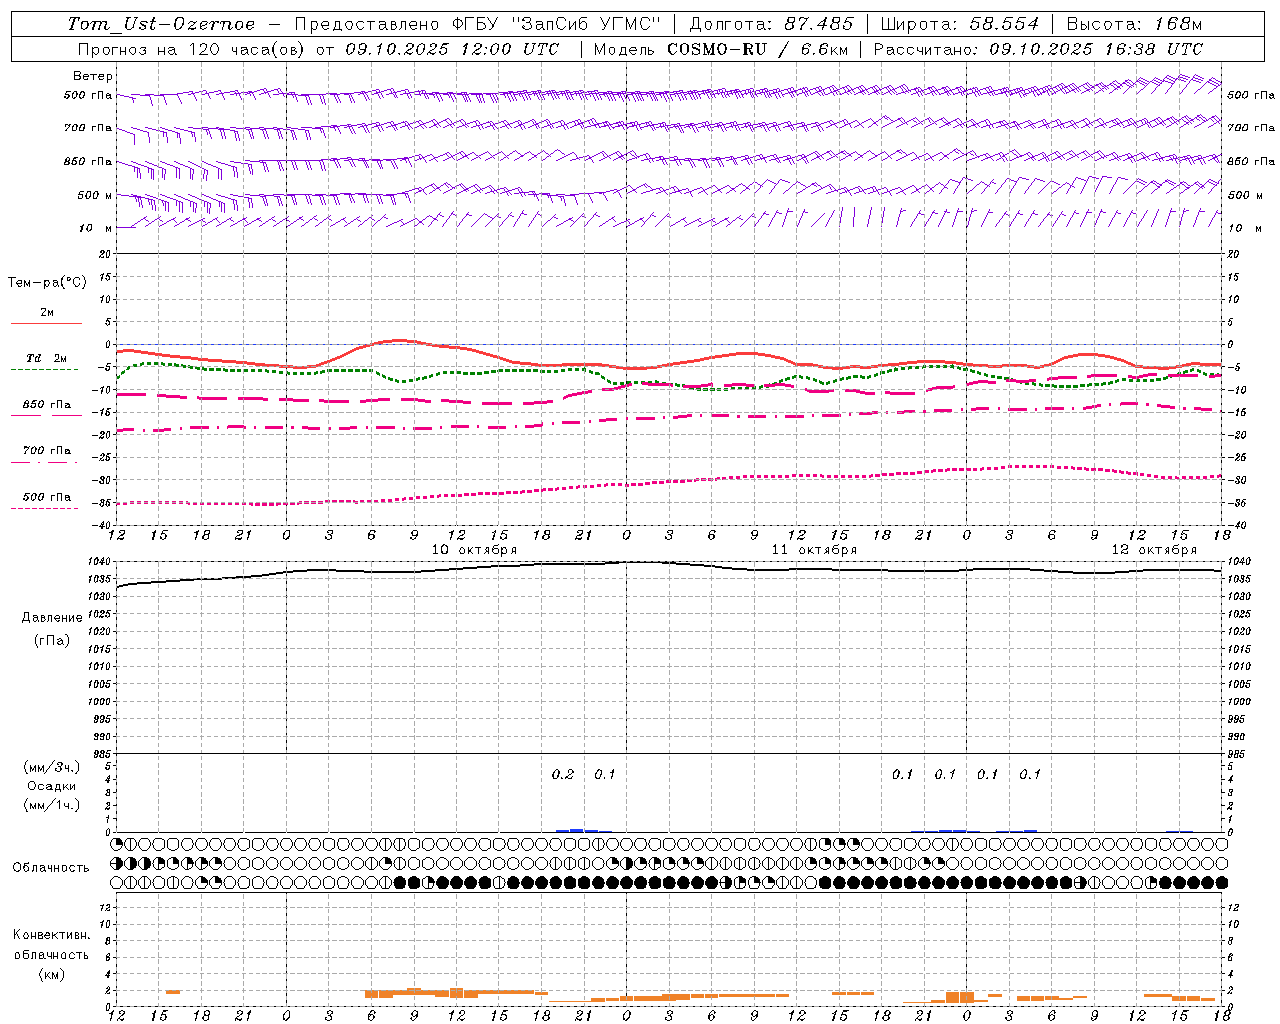Select the Долгота: 87.485 value
The image size is (1280, 1024).
pyautogui.click(x=772, y=24)
